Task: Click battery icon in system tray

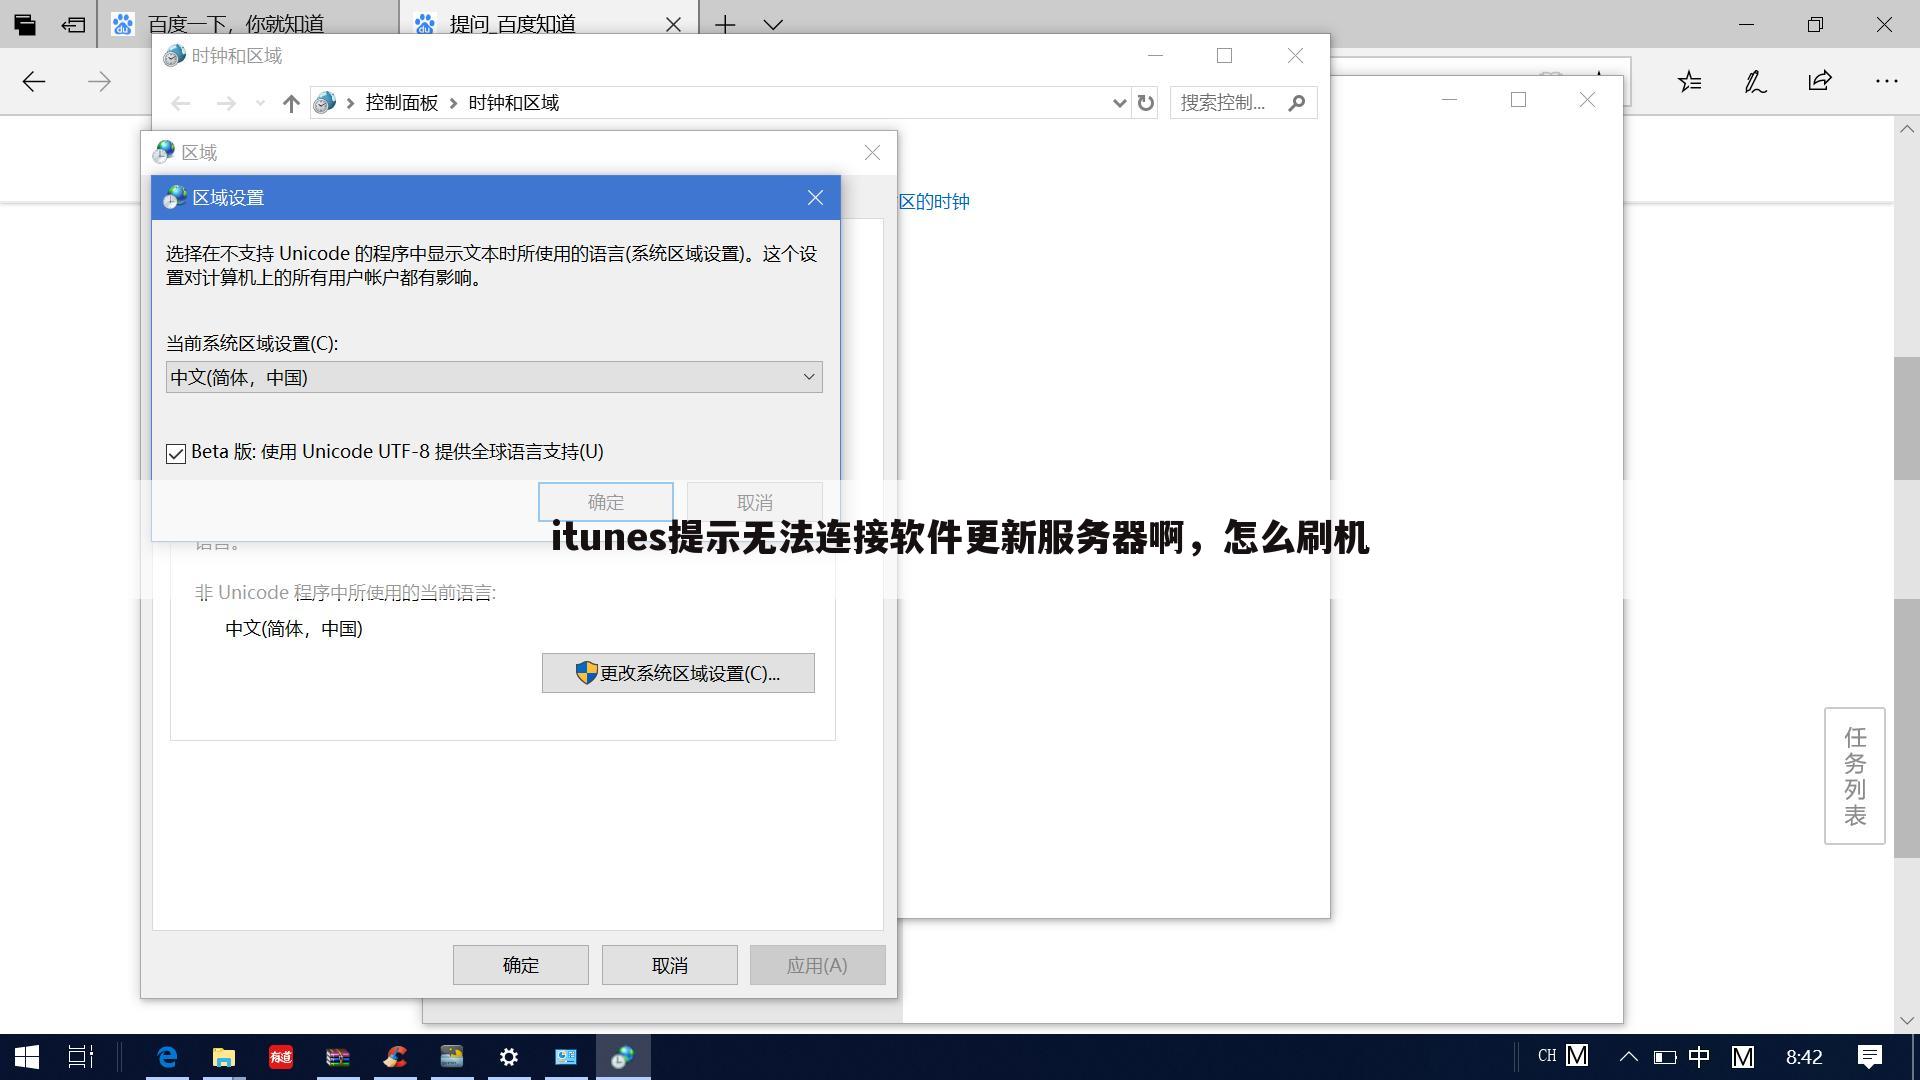Action: point(1665,1056)
